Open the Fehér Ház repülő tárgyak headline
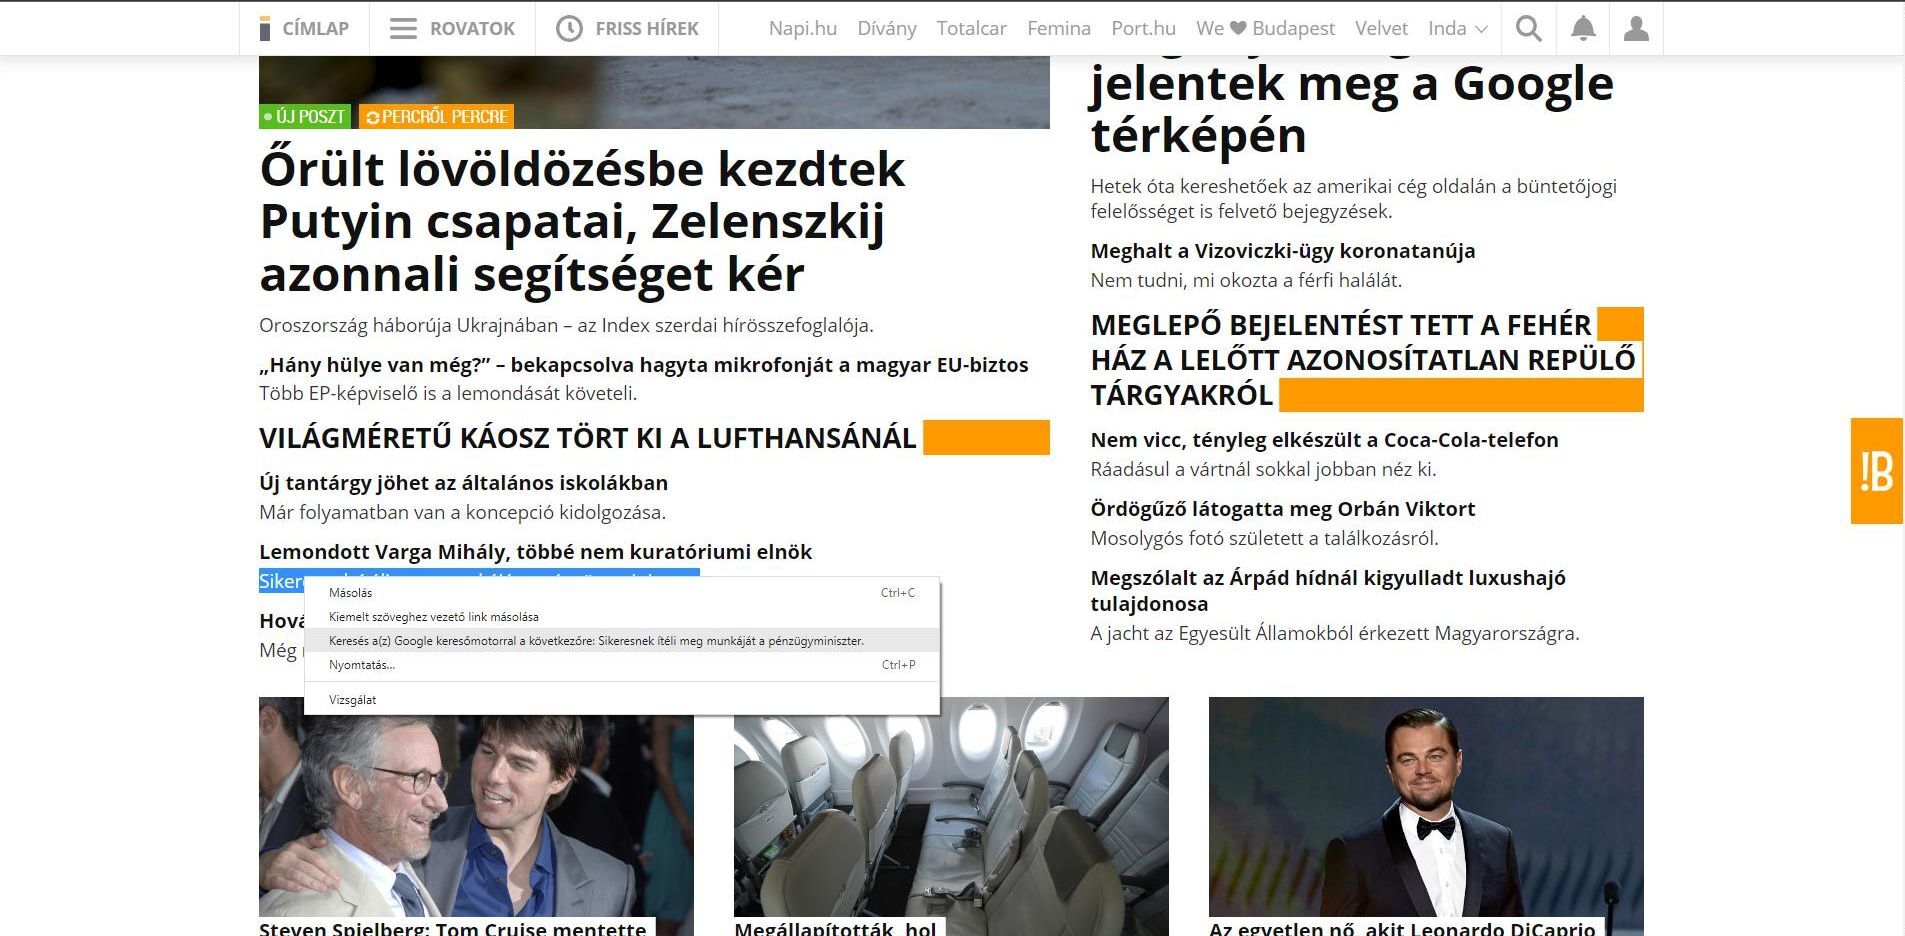This screenshot has height=936, width=1905. [x=1363, y=360]
